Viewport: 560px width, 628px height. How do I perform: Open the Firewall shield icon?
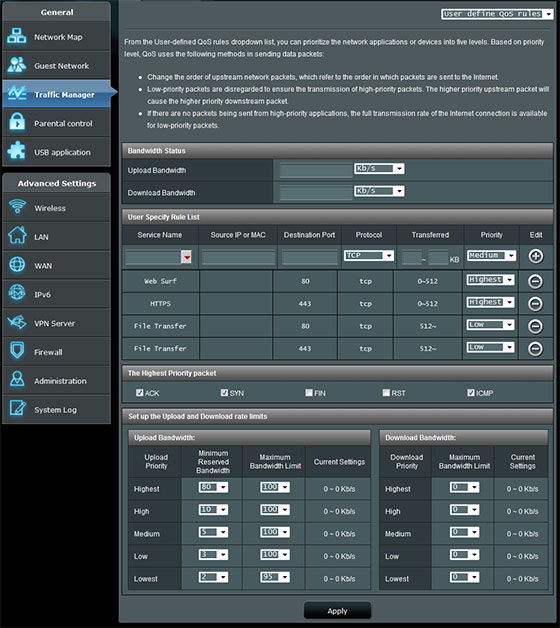click(17, 351)
